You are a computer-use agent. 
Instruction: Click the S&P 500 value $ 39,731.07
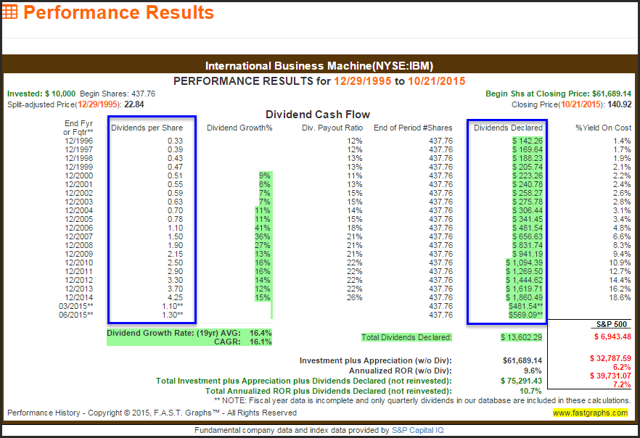(610, 376)
